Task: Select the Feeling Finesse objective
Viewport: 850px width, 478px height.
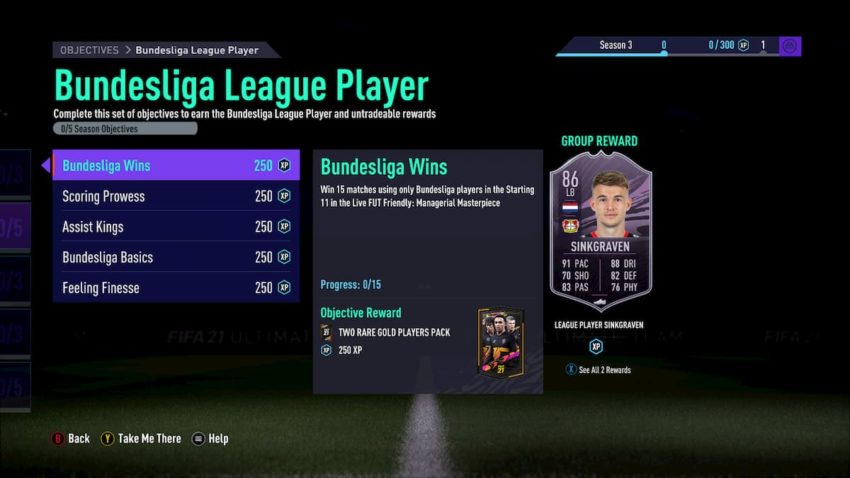Action: point(176,287)
